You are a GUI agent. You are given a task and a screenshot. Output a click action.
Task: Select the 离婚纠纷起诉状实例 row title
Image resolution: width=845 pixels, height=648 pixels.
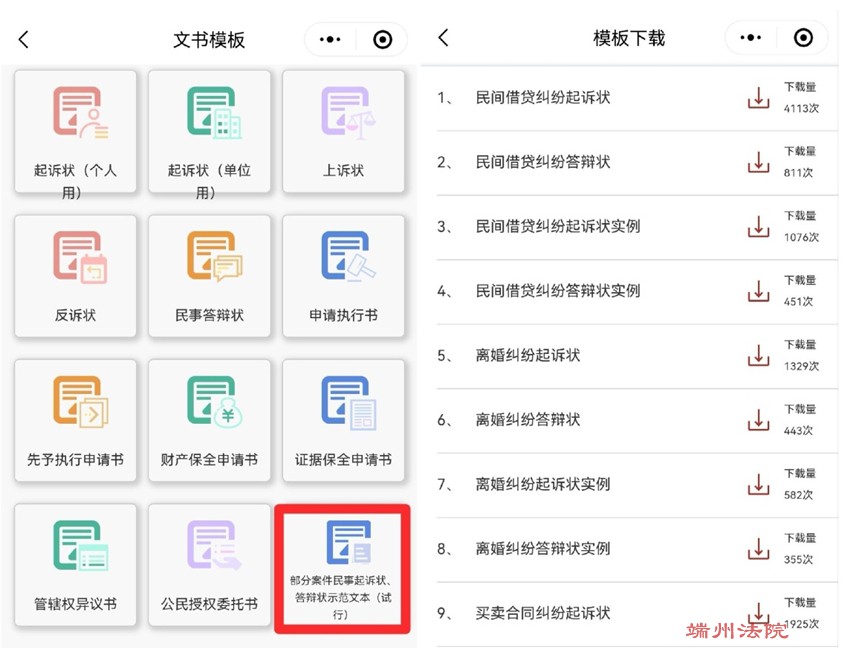coord(543,484)
